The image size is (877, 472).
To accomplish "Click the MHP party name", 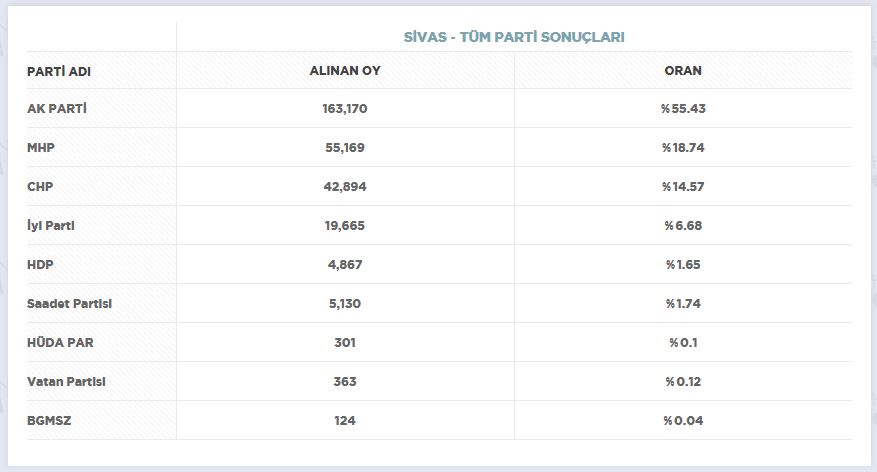I will click(x=41, y=147).
